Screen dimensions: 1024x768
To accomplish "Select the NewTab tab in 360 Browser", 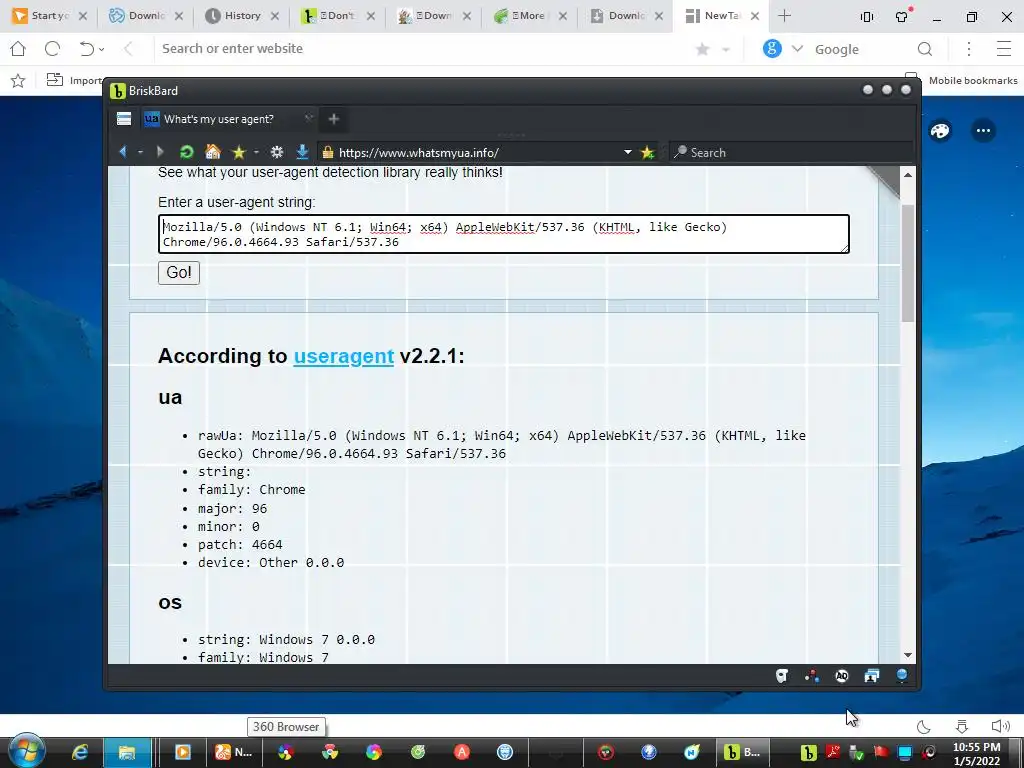I will point(722,16).
